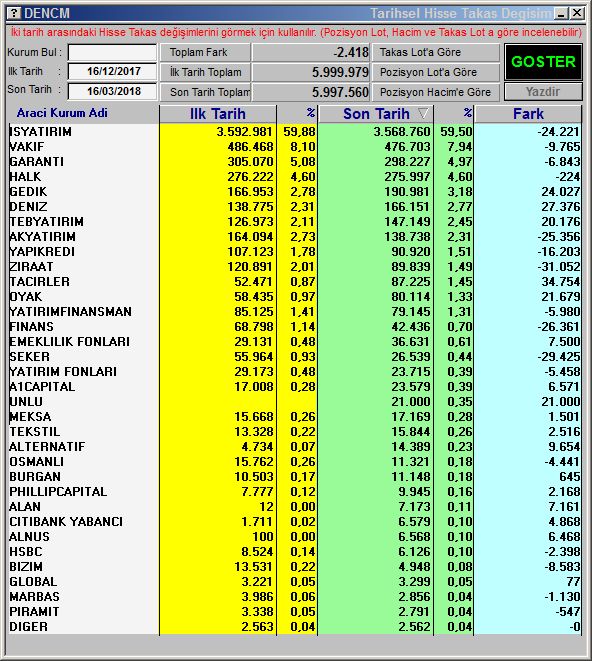Focus the Kurum Bul search field
This screenshot has height=661, width=592.
tap(112, 53)
